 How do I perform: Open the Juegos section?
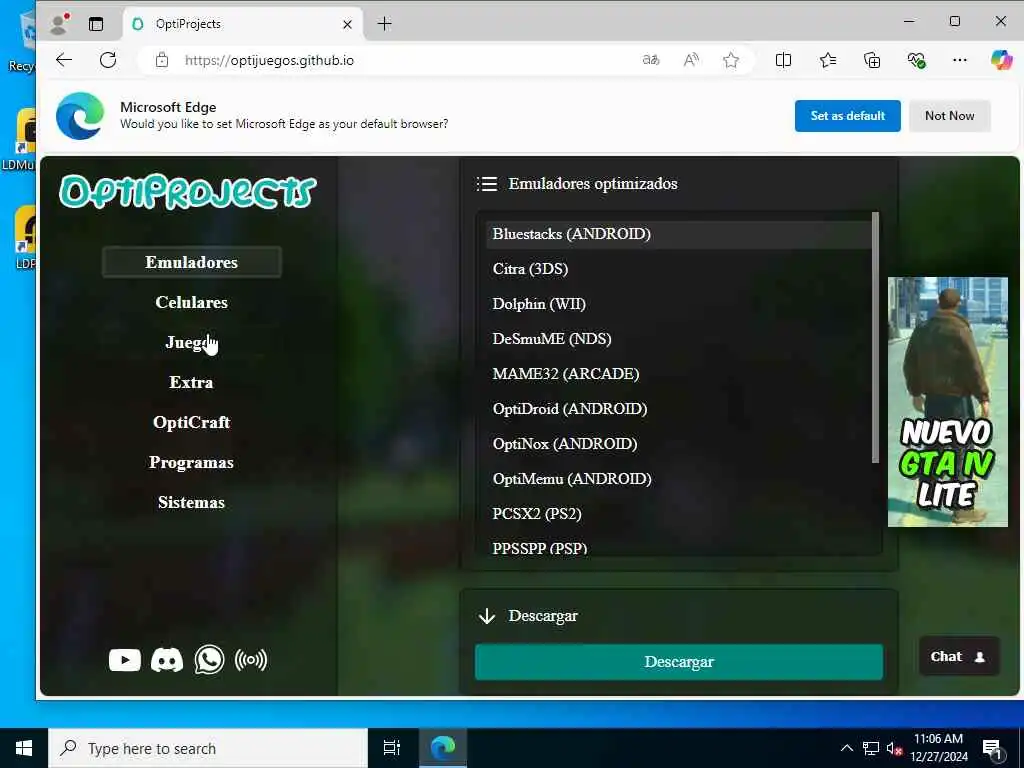[191, 342]
